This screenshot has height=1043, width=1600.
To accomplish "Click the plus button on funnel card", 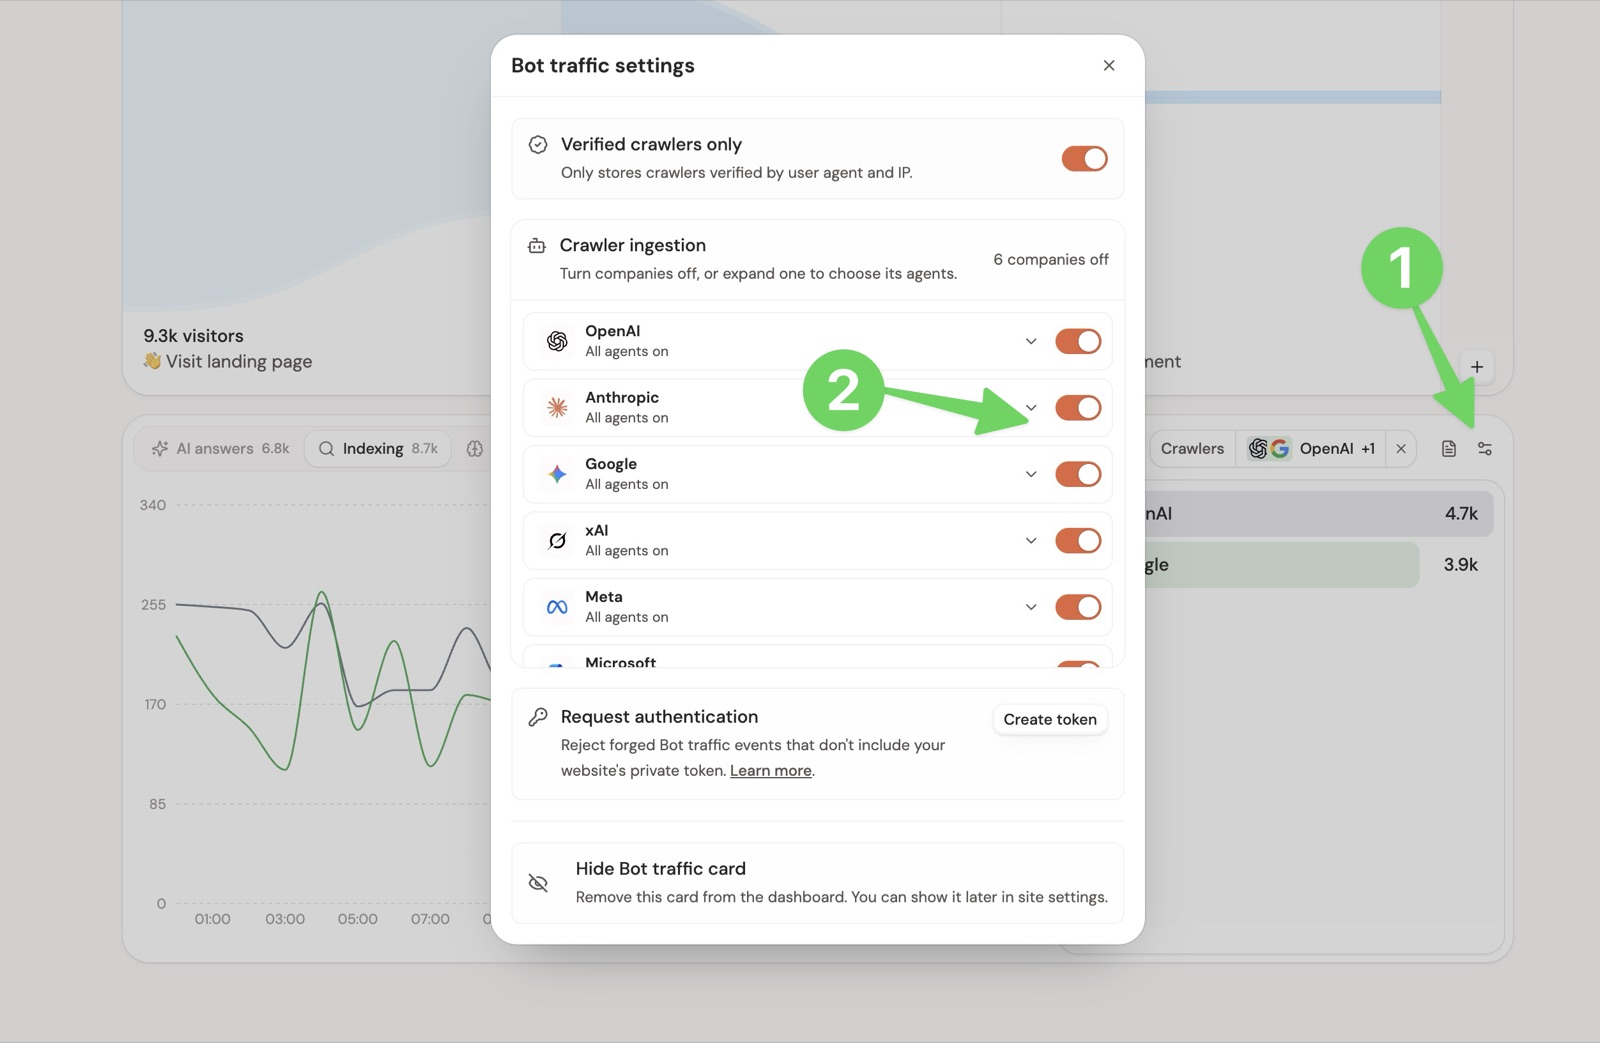I will tap(1477, 367).
